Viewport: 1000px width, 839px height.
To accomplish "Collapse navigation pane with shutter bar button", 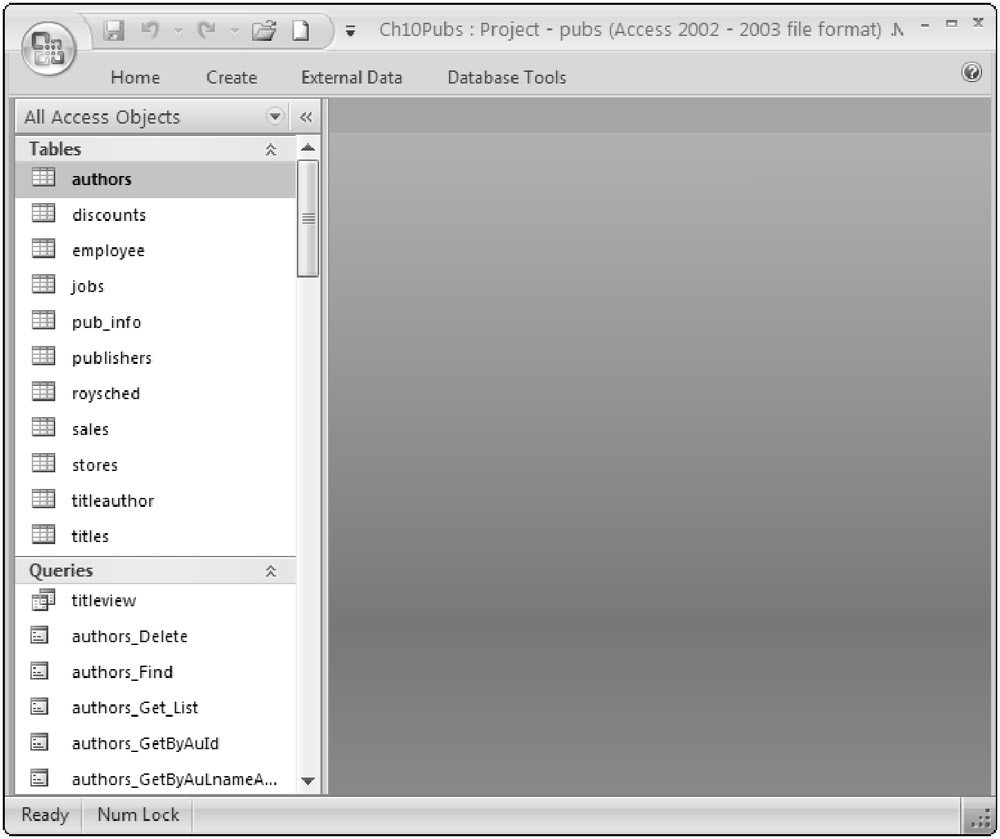I will coord(307,117).
